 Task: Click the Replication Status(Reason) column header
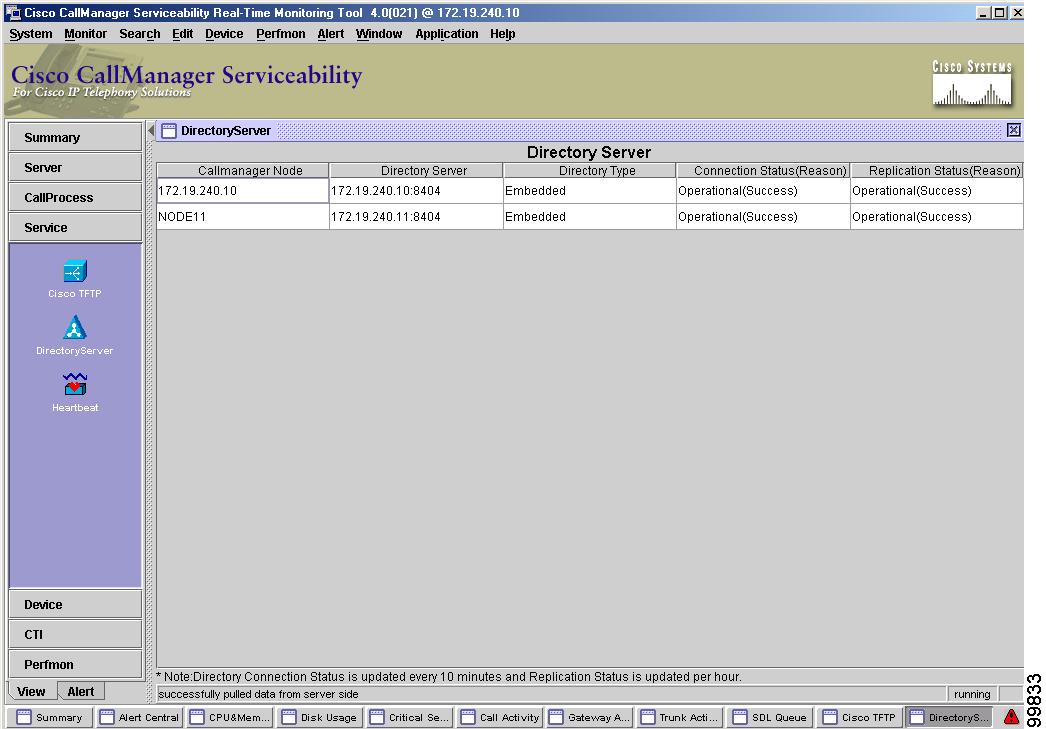[x=937, y=171]
